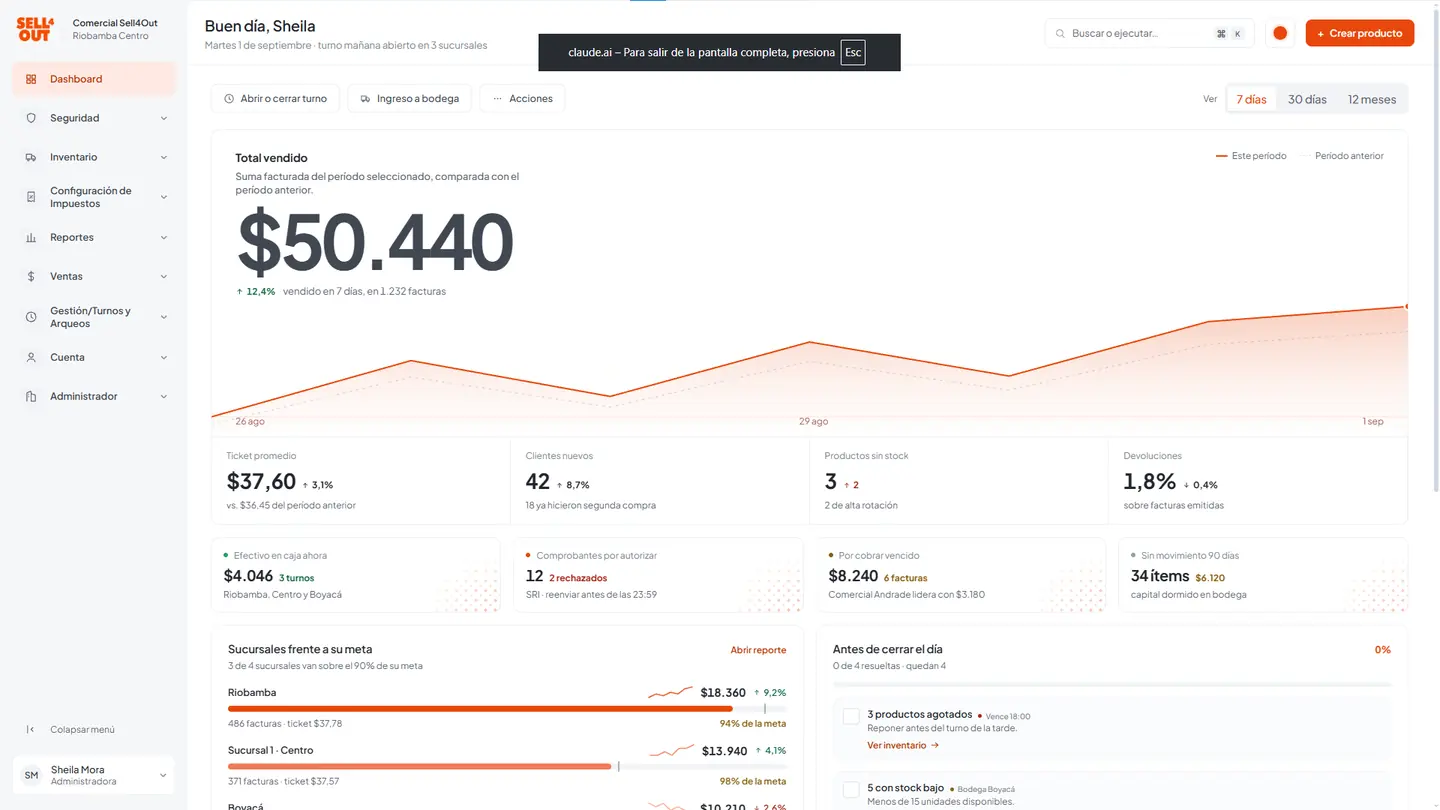Click the magnifier icon in the search box
This screenshot has width=1440, height=810.
point(1061,33)
